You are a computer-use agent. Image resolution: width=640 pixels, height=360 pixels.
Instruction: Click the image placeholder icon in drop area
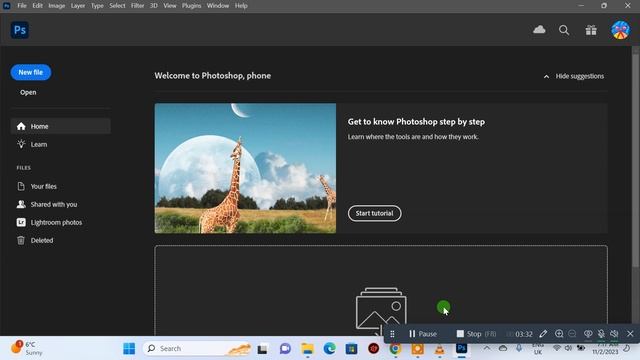coord(381,311)
